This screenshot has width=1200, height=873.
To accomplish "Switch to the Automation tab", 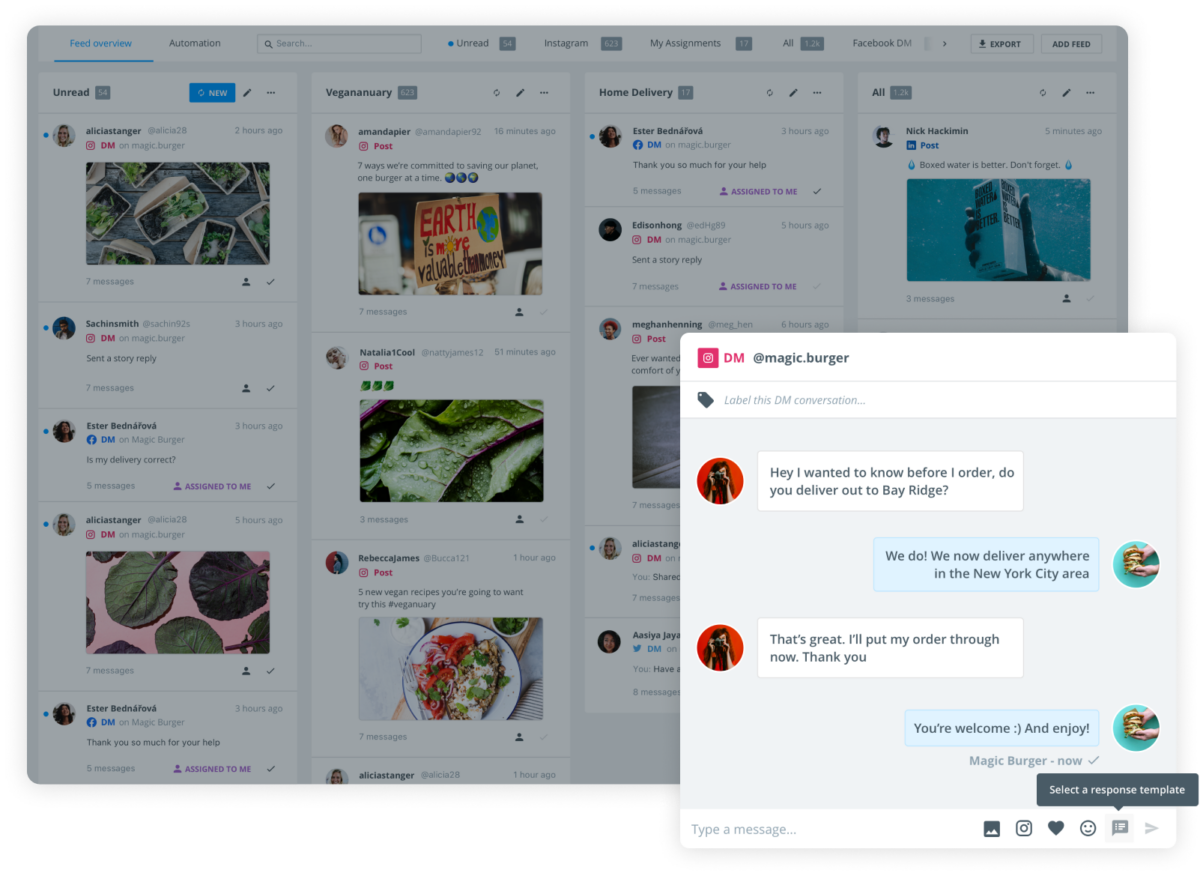I will point(194,43).
